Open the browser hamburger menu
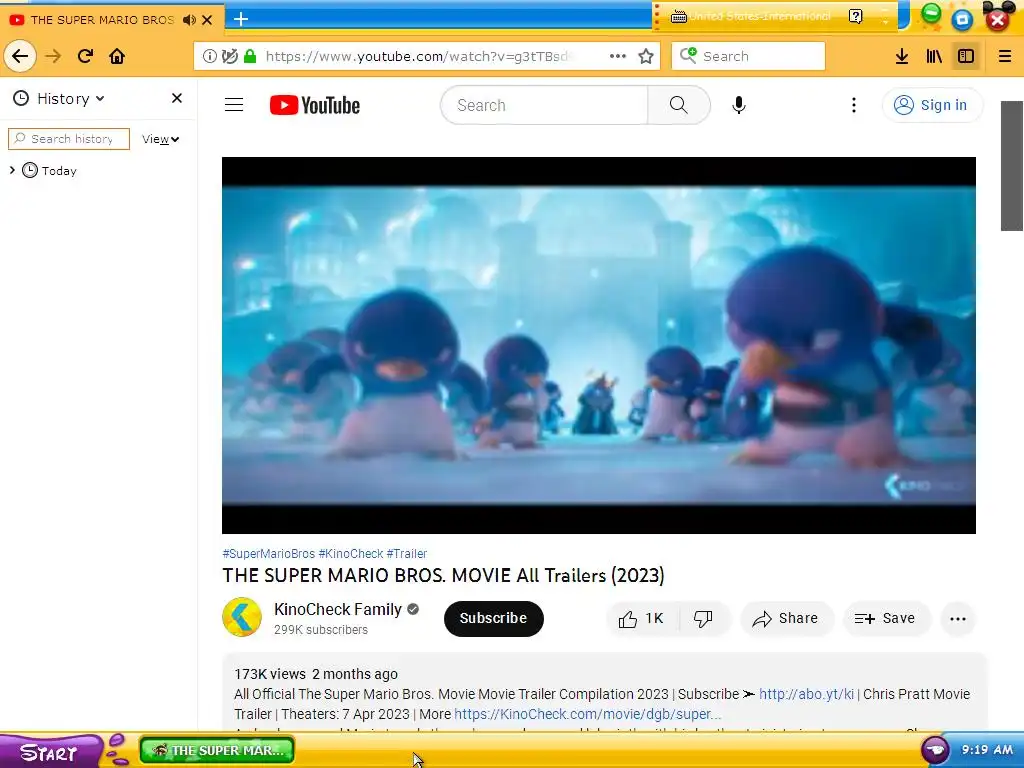Screen dimensions: 1024x768 pos(1004,56)
